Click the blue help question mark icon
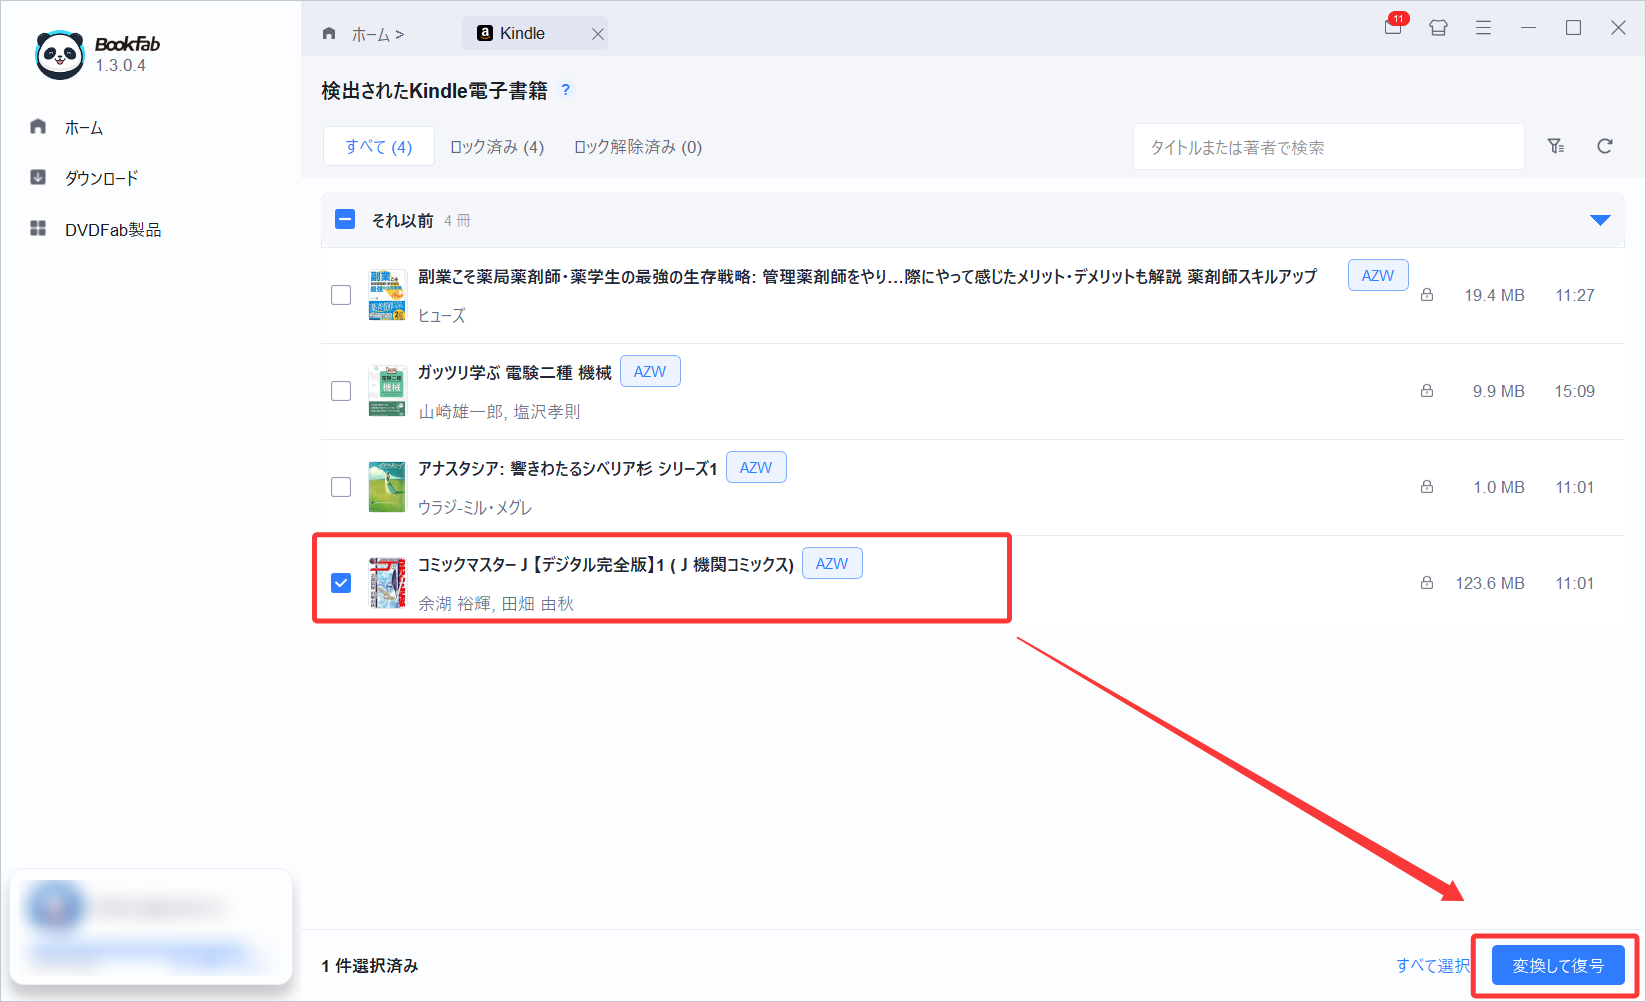The image size is (1646, 1002). 566,89
